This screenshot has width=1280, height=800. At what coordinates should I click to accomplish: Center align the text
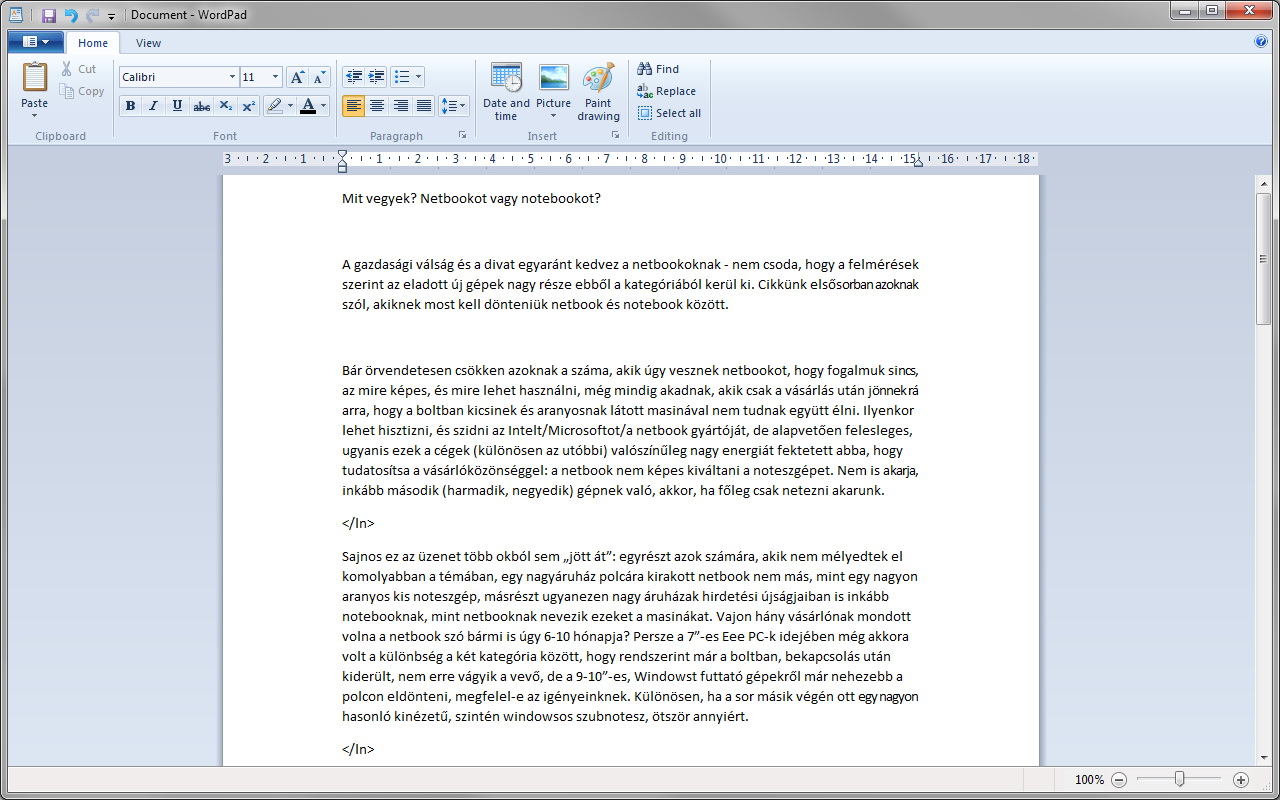(376, 105)
